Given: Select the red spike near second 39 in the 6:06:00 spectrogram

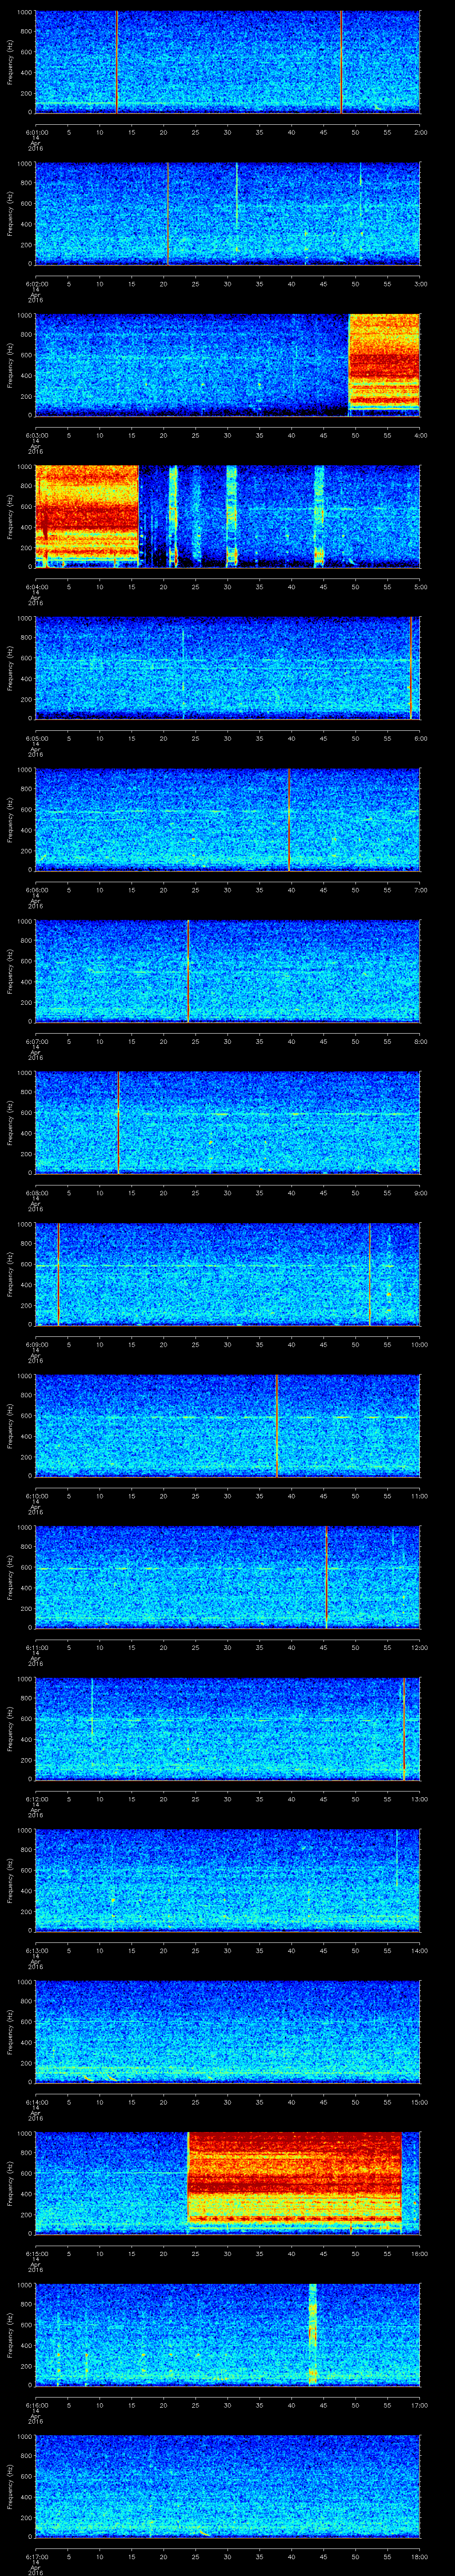Looking at the screenshot, I should (x=288, y=820).
